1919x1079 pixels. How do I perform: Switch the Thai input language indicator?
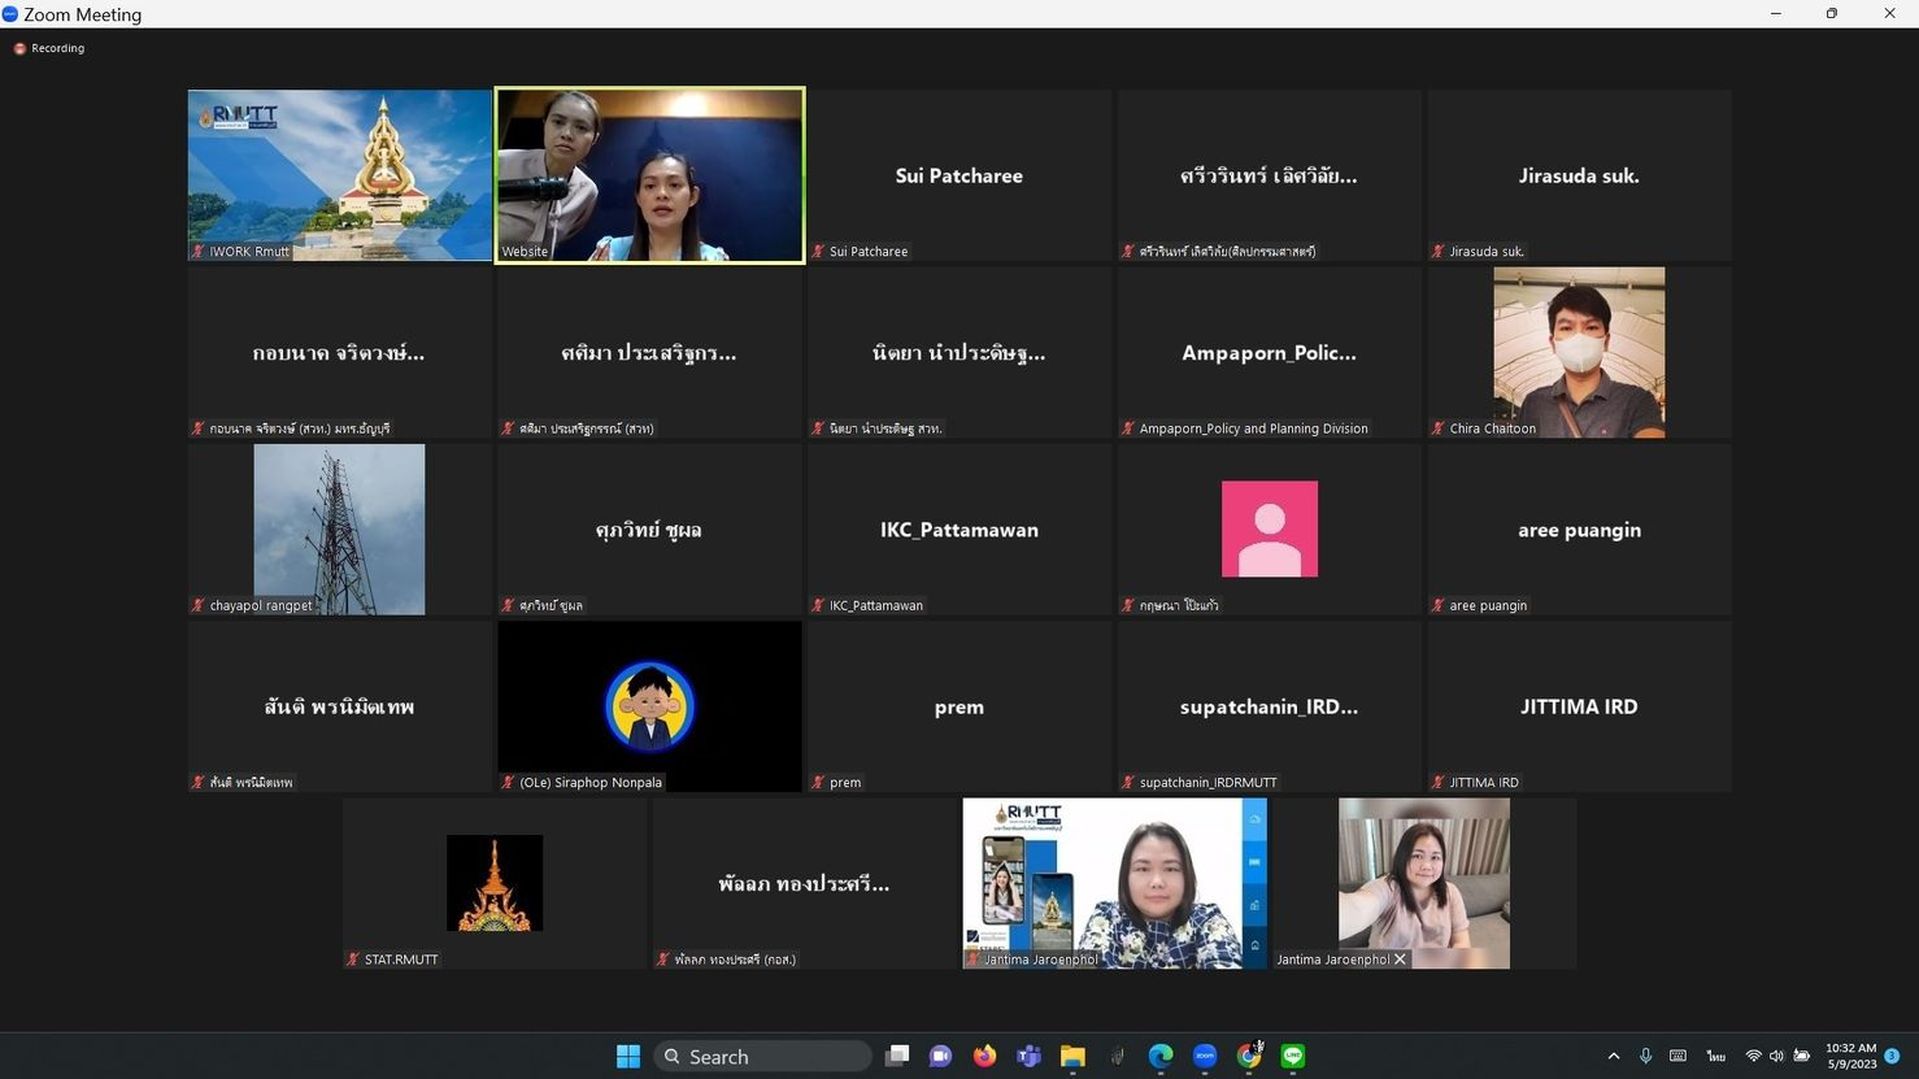[1716, 1056]
